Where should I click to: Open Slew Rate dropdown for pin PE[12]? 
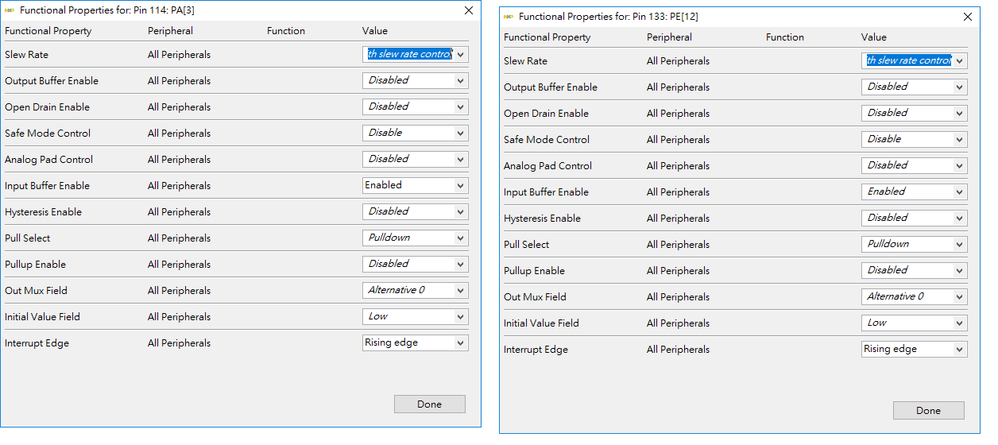coord(960,61)
